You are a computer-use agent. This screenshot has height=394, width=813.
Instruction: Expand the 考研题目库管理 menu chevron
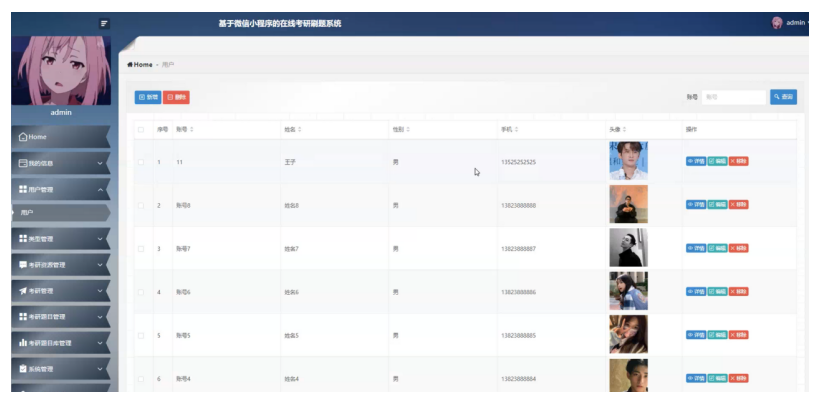[x=100, y=343]
